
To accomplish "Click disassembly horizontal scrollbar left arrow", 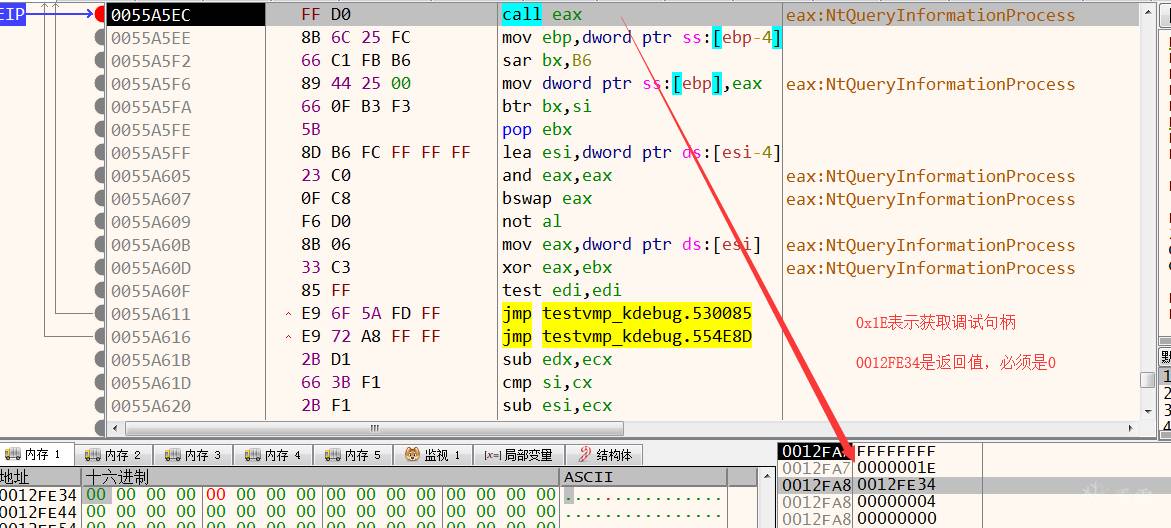I will [116, 429].
